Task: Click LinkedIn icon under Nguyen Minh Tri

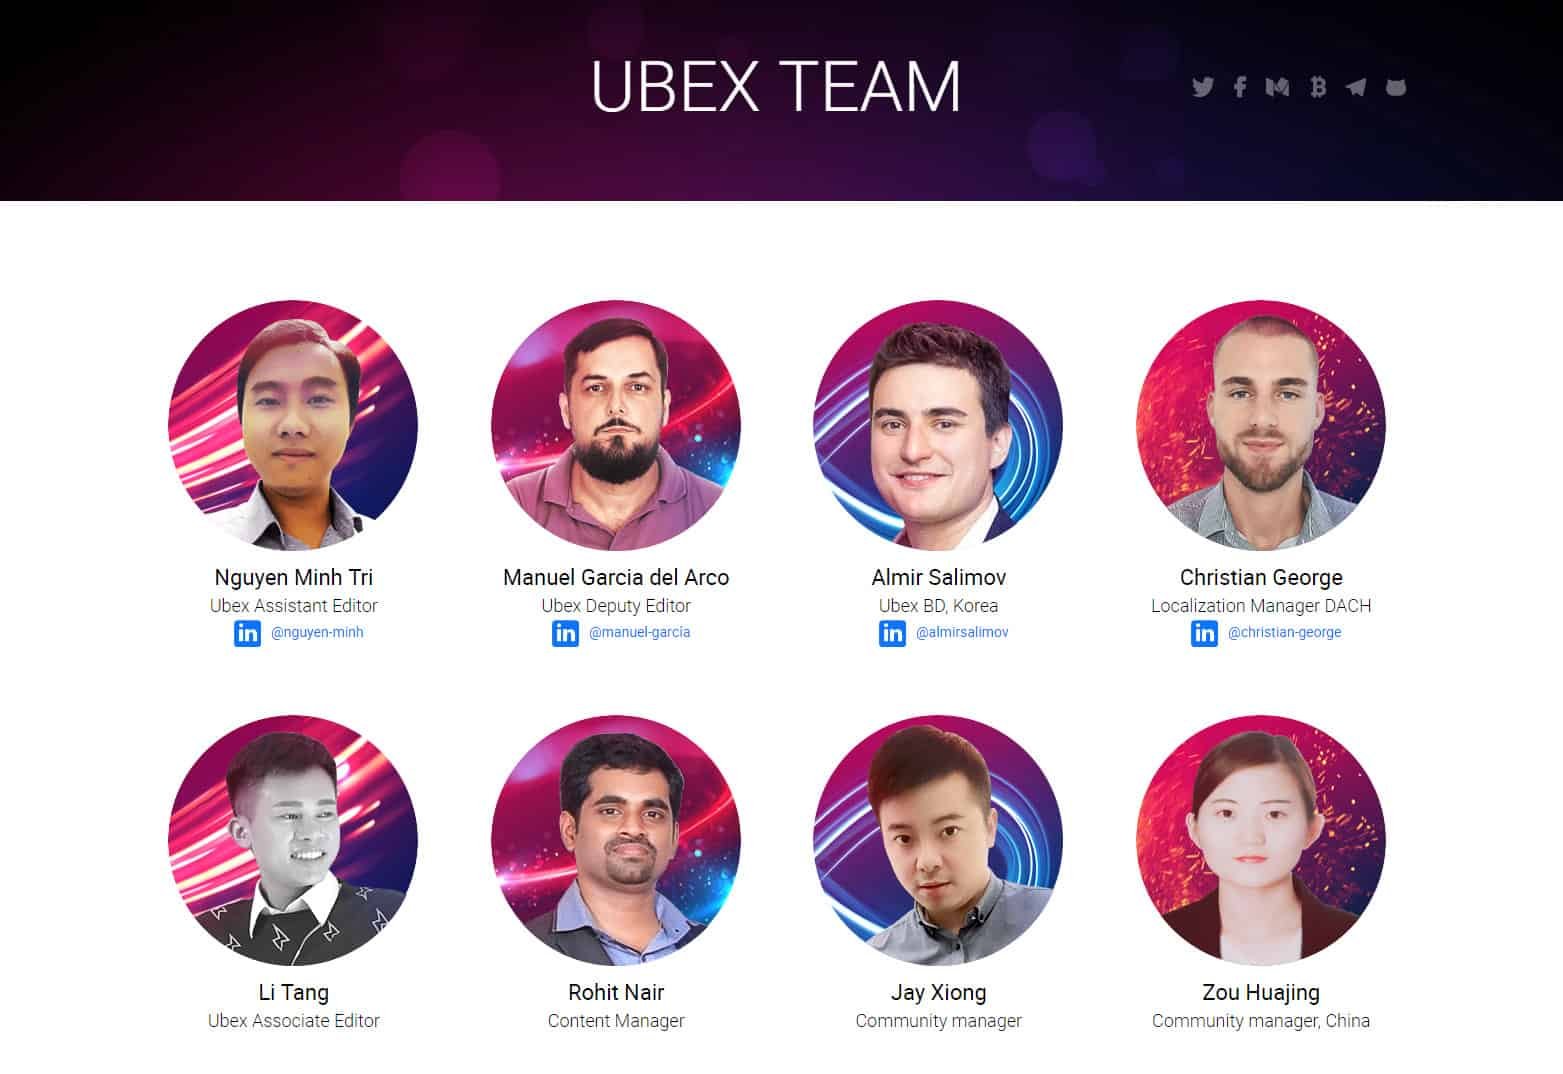Action: (x=247, y=633)
